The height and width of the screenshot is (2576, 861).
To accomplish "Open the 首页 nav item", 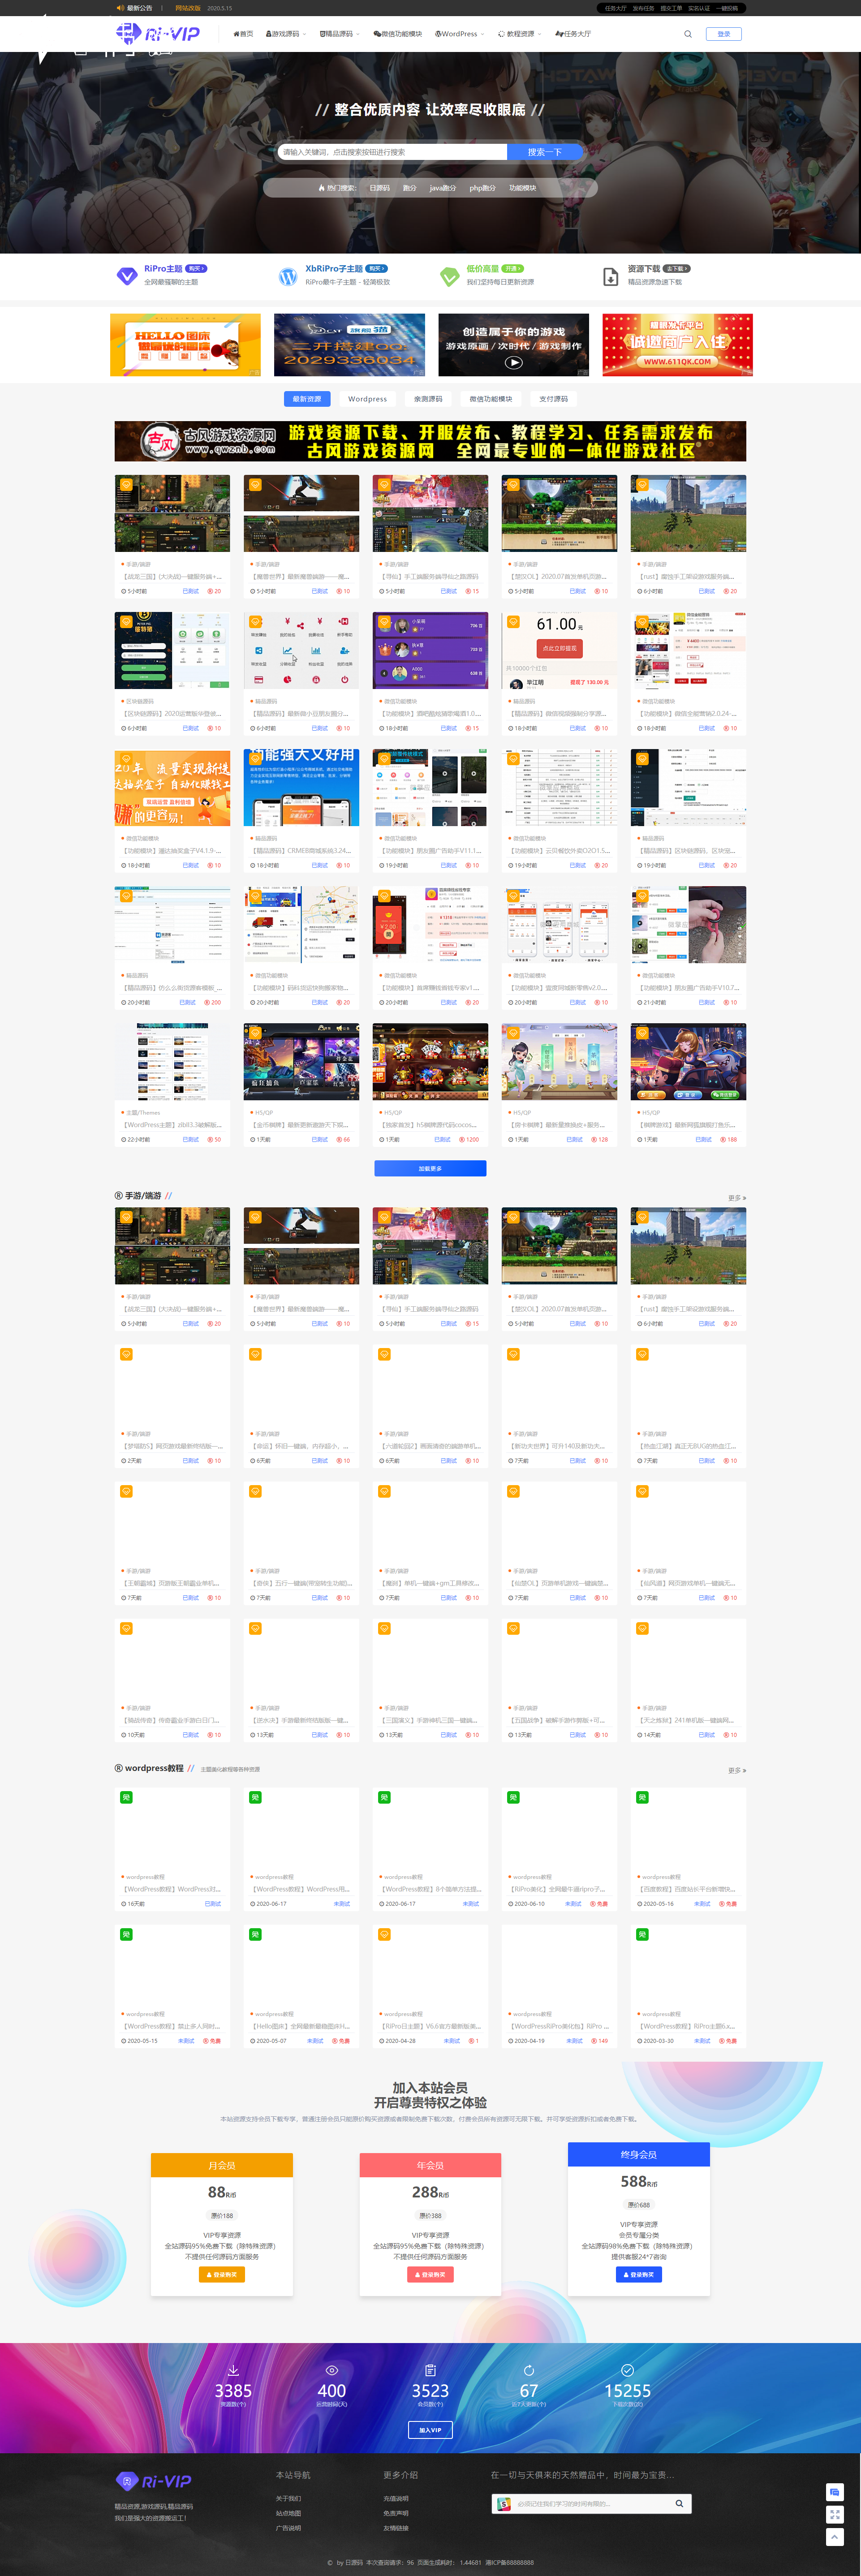I will click(243, 34).
